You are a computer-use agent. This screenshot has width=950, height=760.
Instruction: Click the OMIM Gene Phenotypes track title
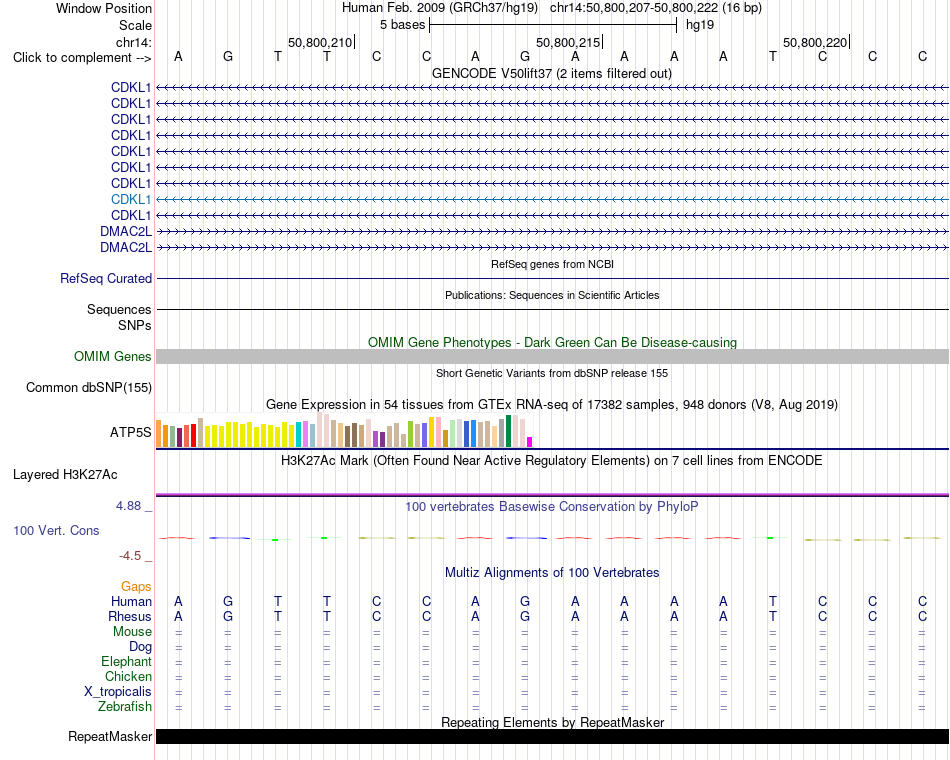point(553,342)
